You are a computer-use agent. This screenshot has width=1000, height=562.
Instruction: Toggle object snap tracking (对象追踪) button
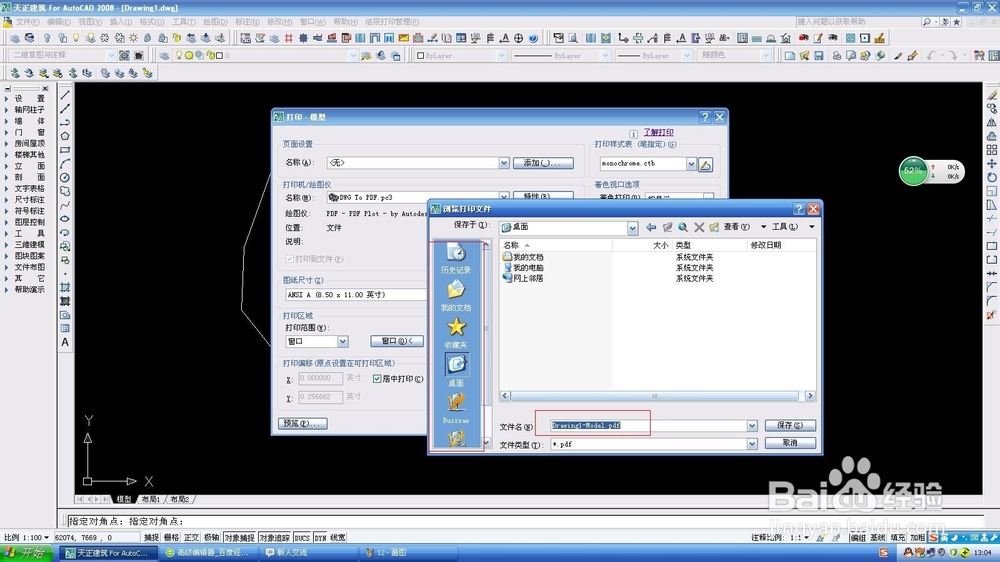click(x=274, y=538)
